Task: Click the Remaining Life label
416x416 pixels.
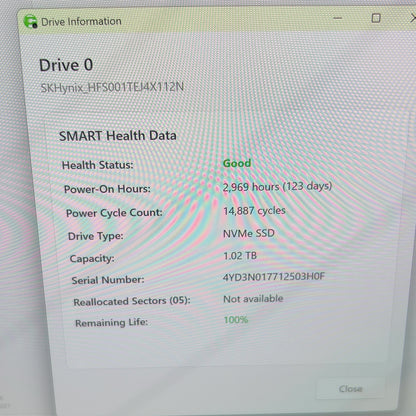Action: (111, 323)
